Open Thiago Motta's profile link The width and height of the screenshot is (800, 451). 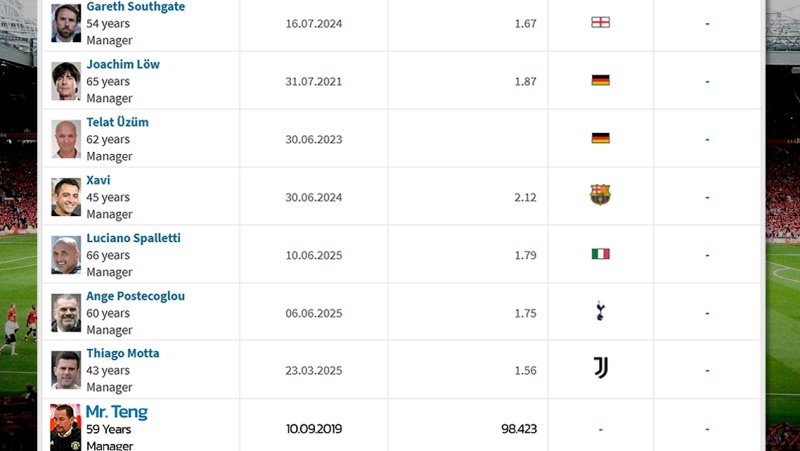click(122, 353)
